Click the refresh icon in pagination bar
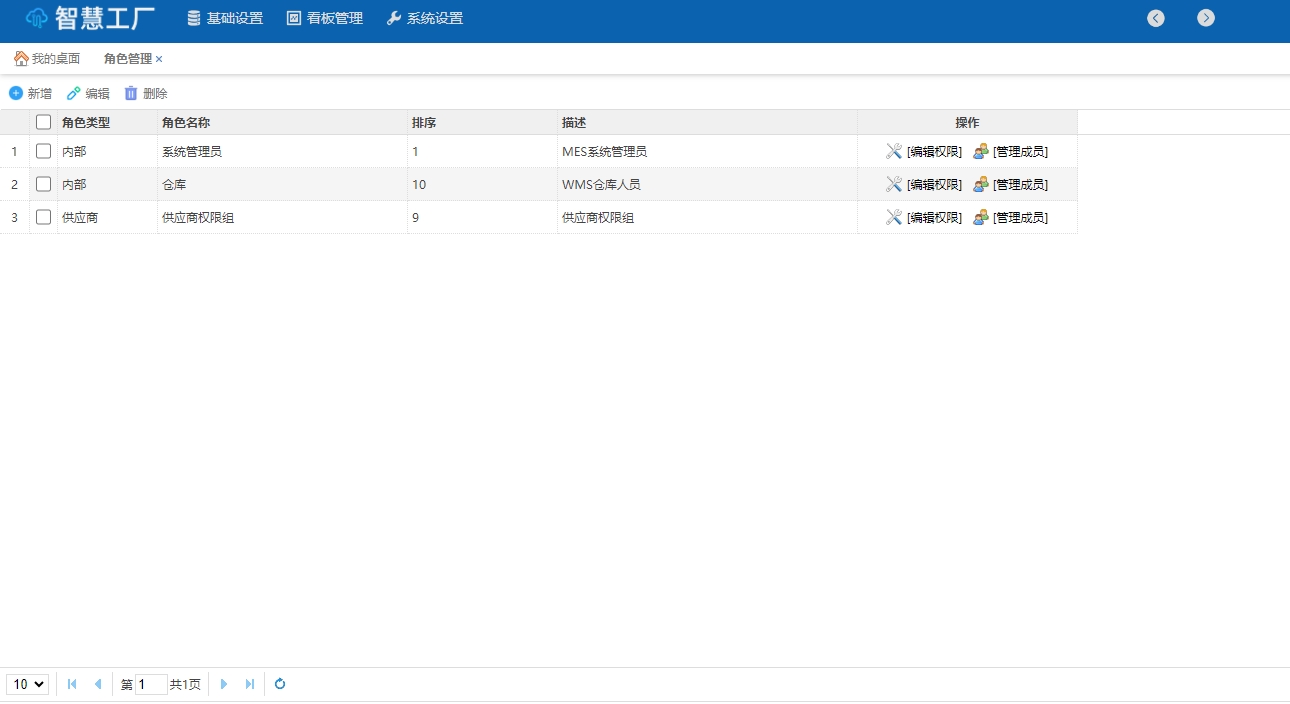The height and width of the screenshot is (704, 1290). click(280, 684)
